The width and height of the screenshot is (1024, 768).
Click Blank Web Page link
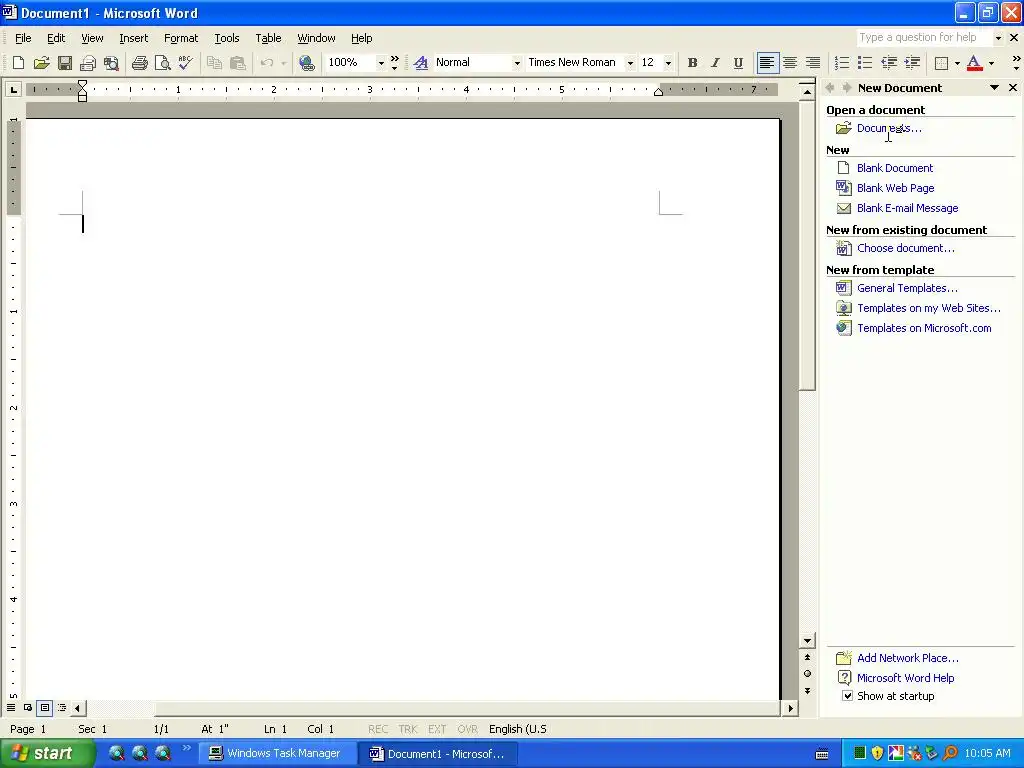tap(895, 188)
